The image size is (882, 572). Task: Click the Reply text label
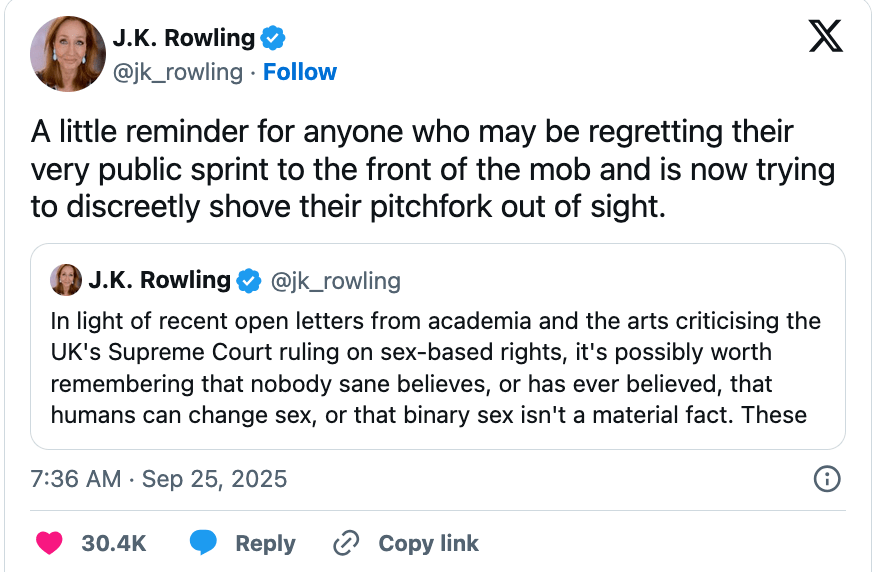point(265,543)
